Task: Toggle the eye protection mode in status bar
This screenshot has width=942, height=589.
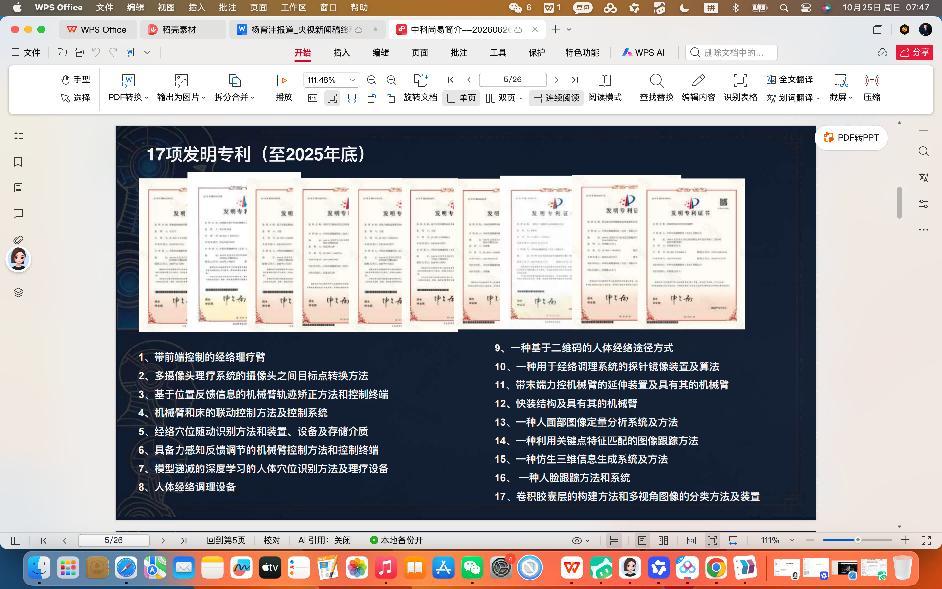Action: point(580,540)
